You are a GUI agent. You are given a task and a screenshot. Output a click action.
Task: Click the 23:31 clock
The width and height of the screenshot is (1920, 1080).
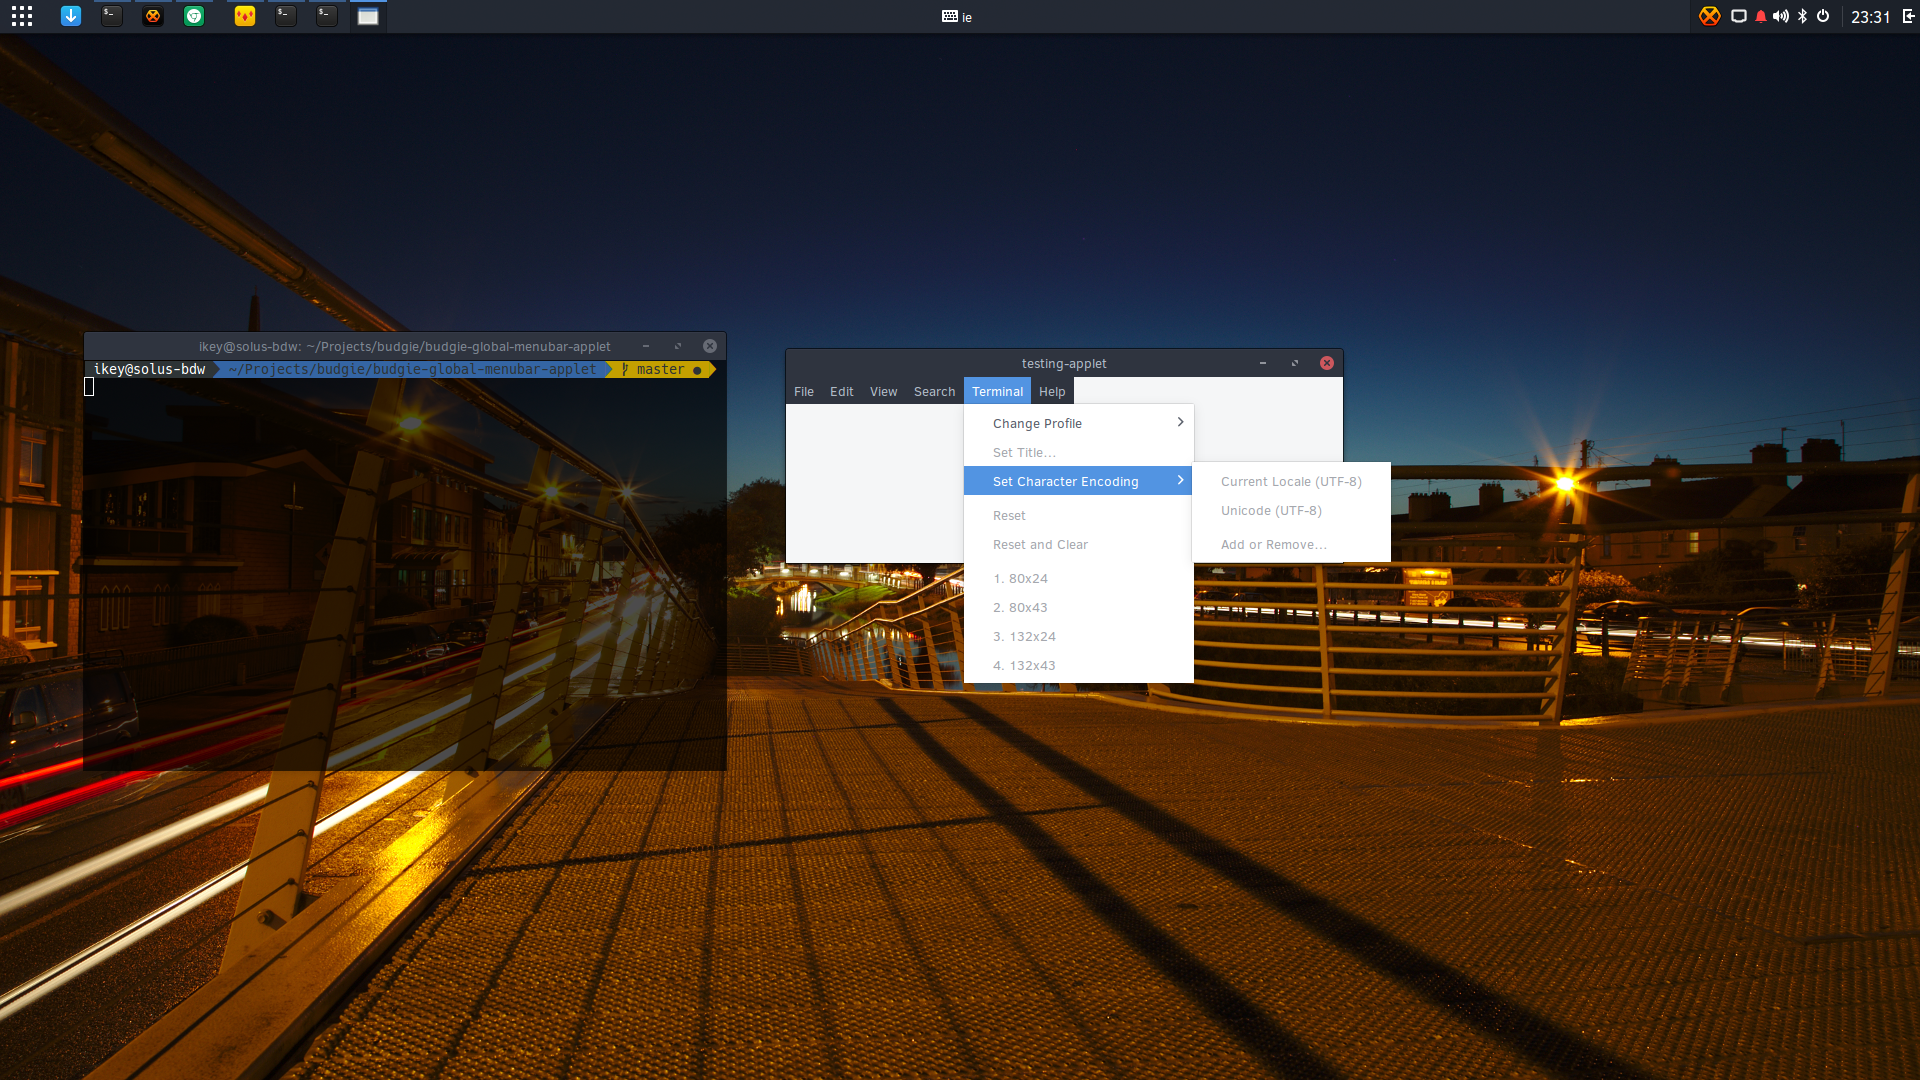[x=1870, y=17]
